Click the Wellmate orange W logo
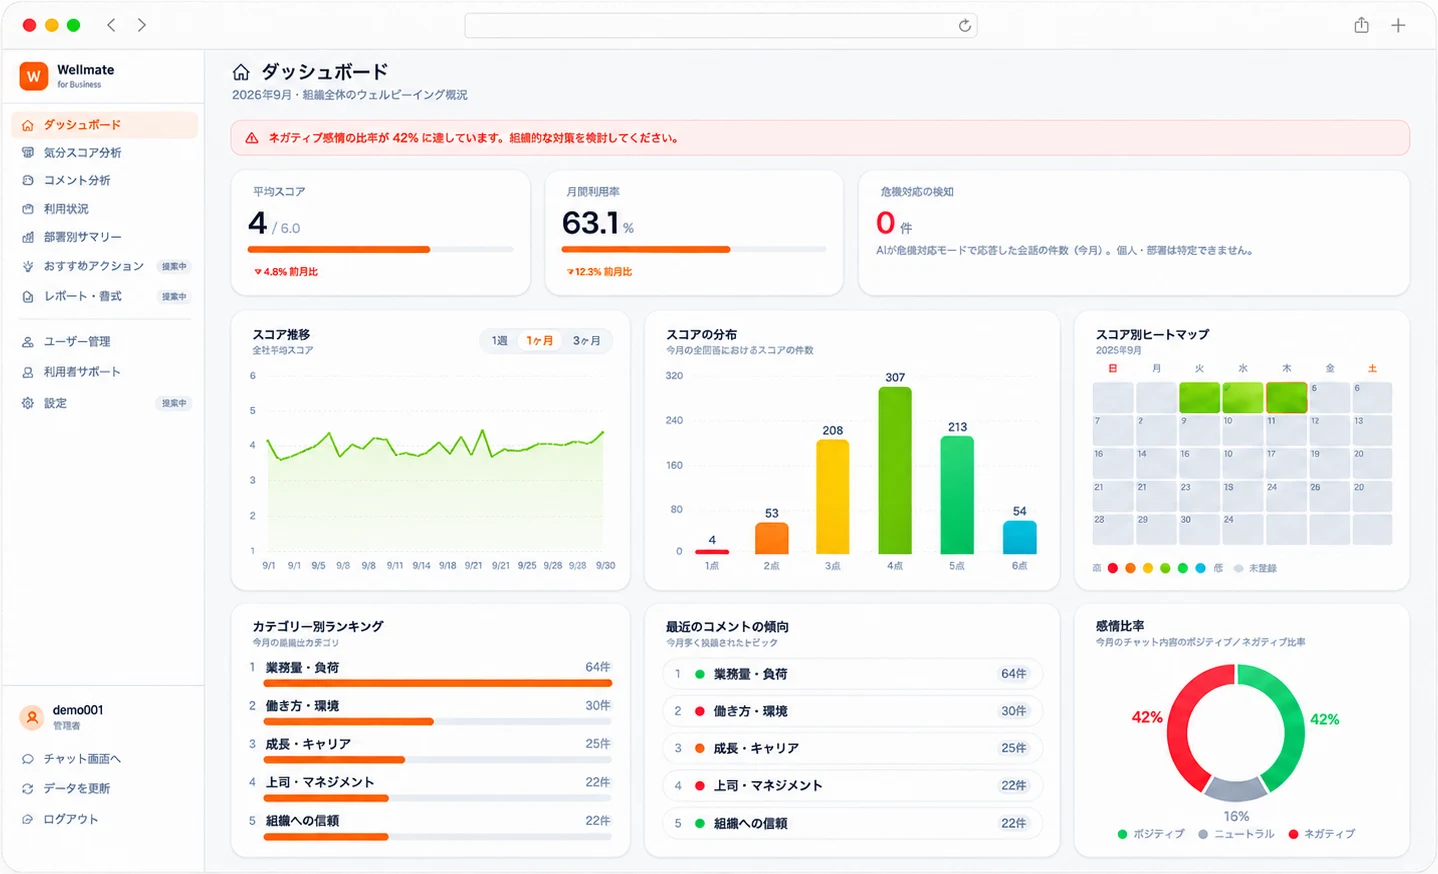 [33, 76]
